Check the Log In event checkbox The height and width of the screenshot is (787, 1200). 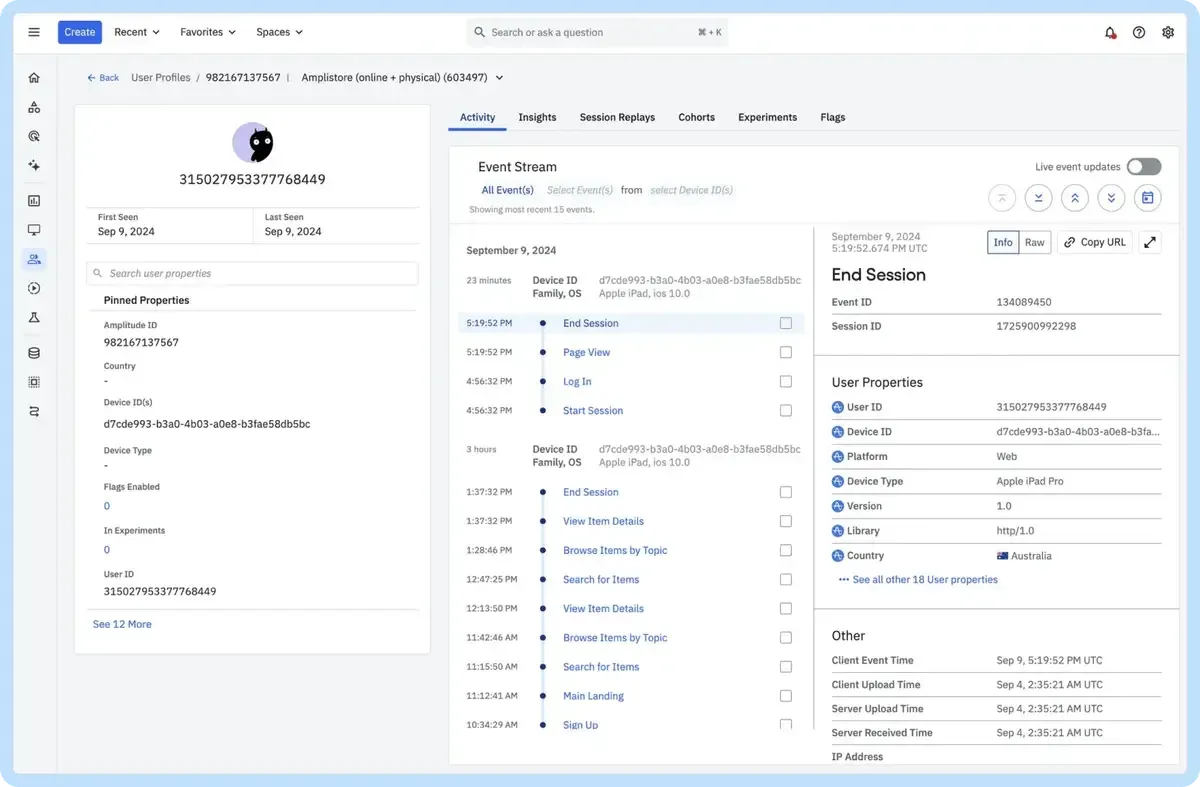(785, 381)
